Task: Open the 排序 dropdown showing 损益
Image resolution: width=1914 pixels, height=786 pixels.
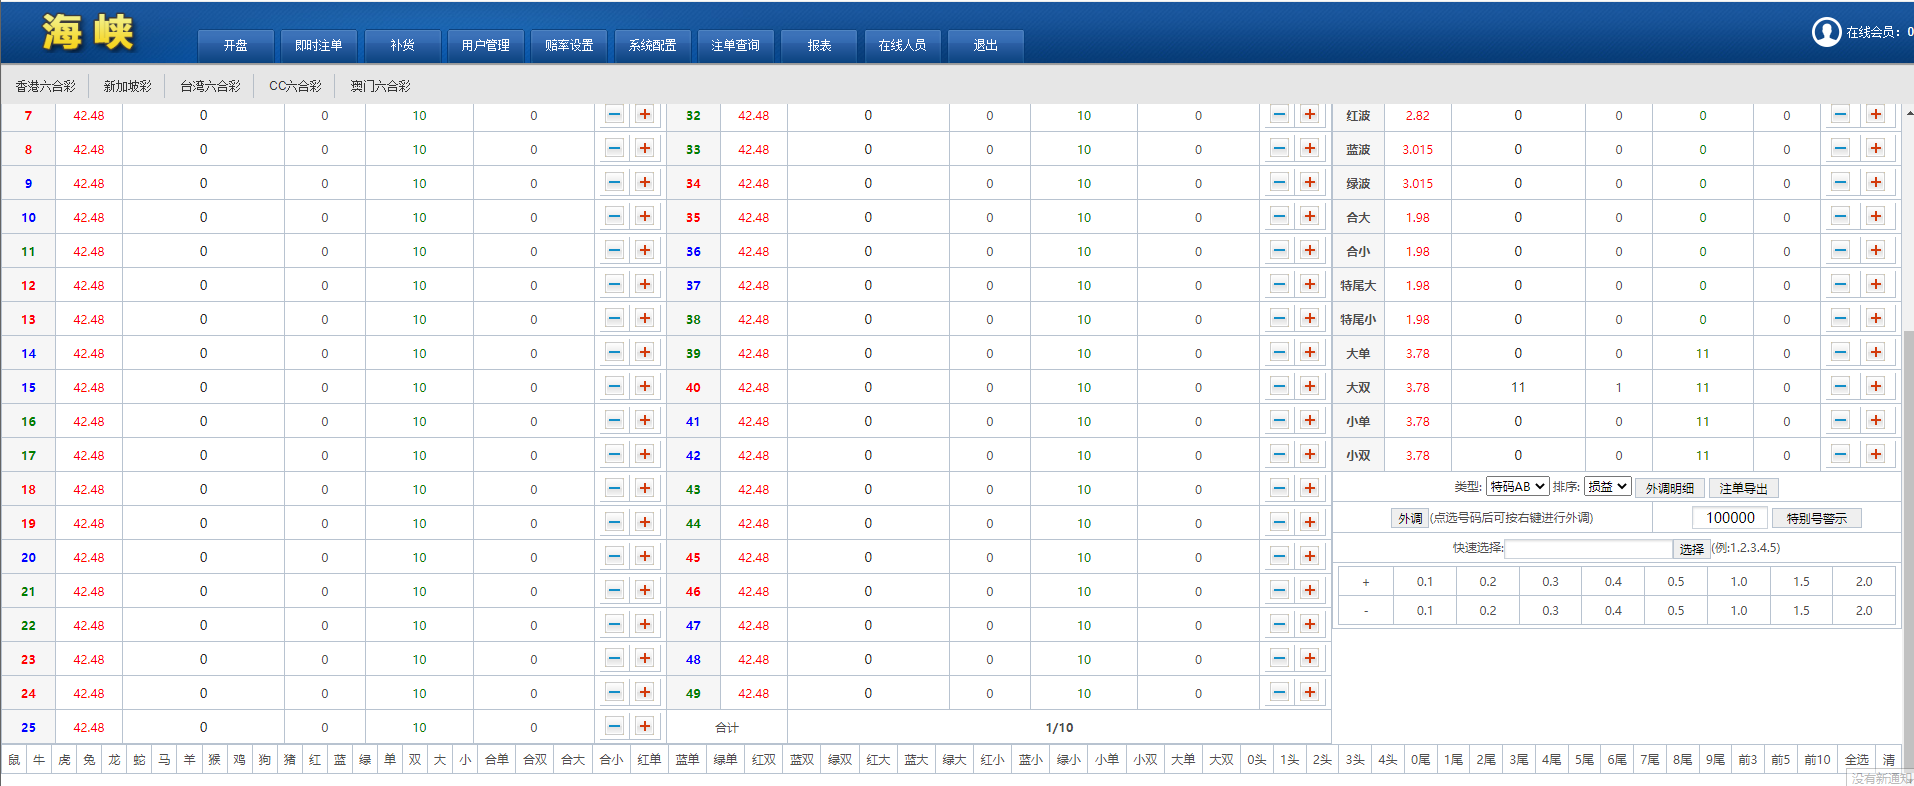Action: pos(1607,487)
